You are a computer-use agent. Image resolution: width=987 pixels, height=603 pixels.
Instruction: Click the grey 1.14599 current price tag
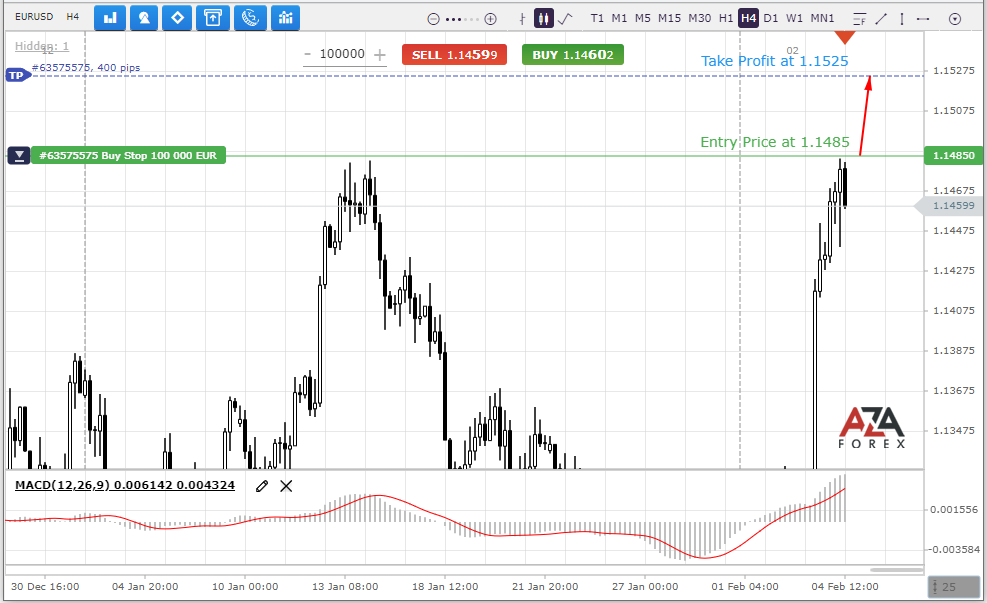click(x=951, y=206)
